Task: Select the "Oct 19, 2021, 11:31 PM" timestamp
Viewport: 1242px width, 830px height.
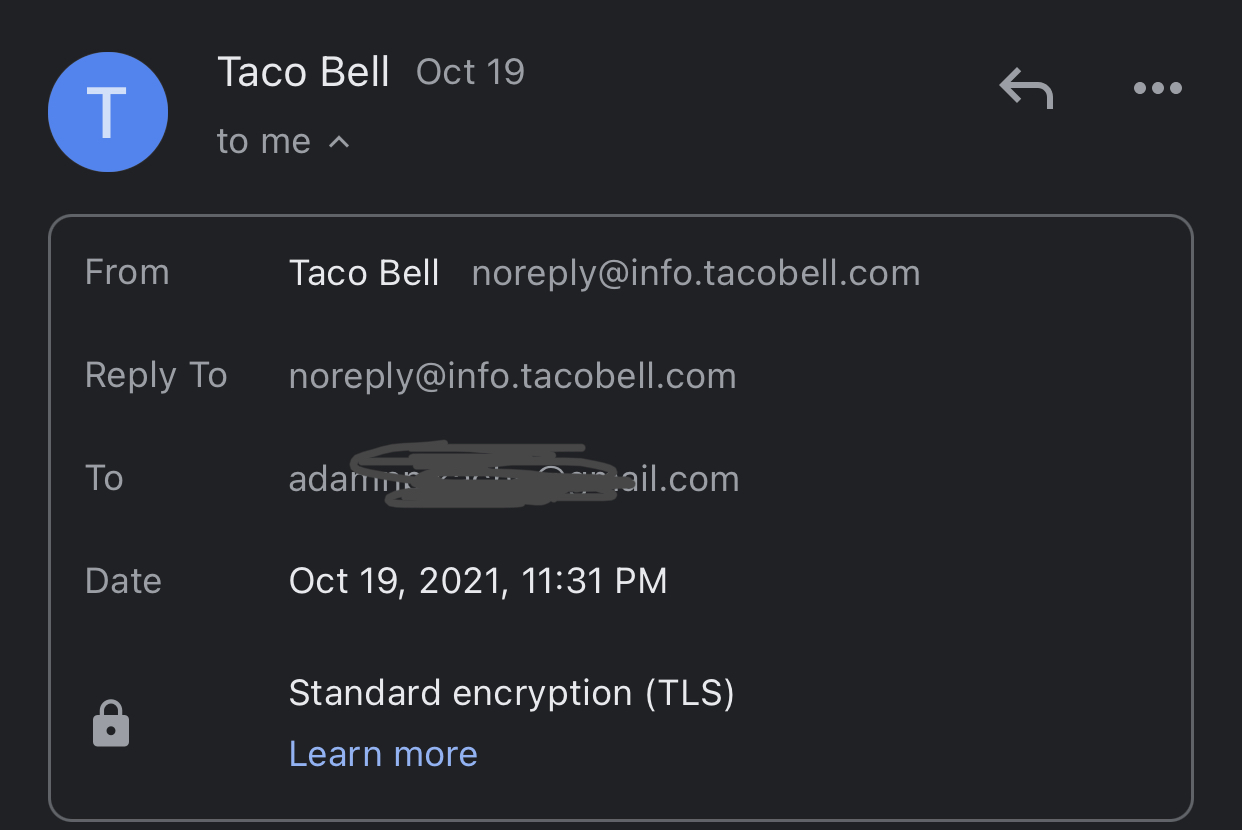Action: click(478, 581)
